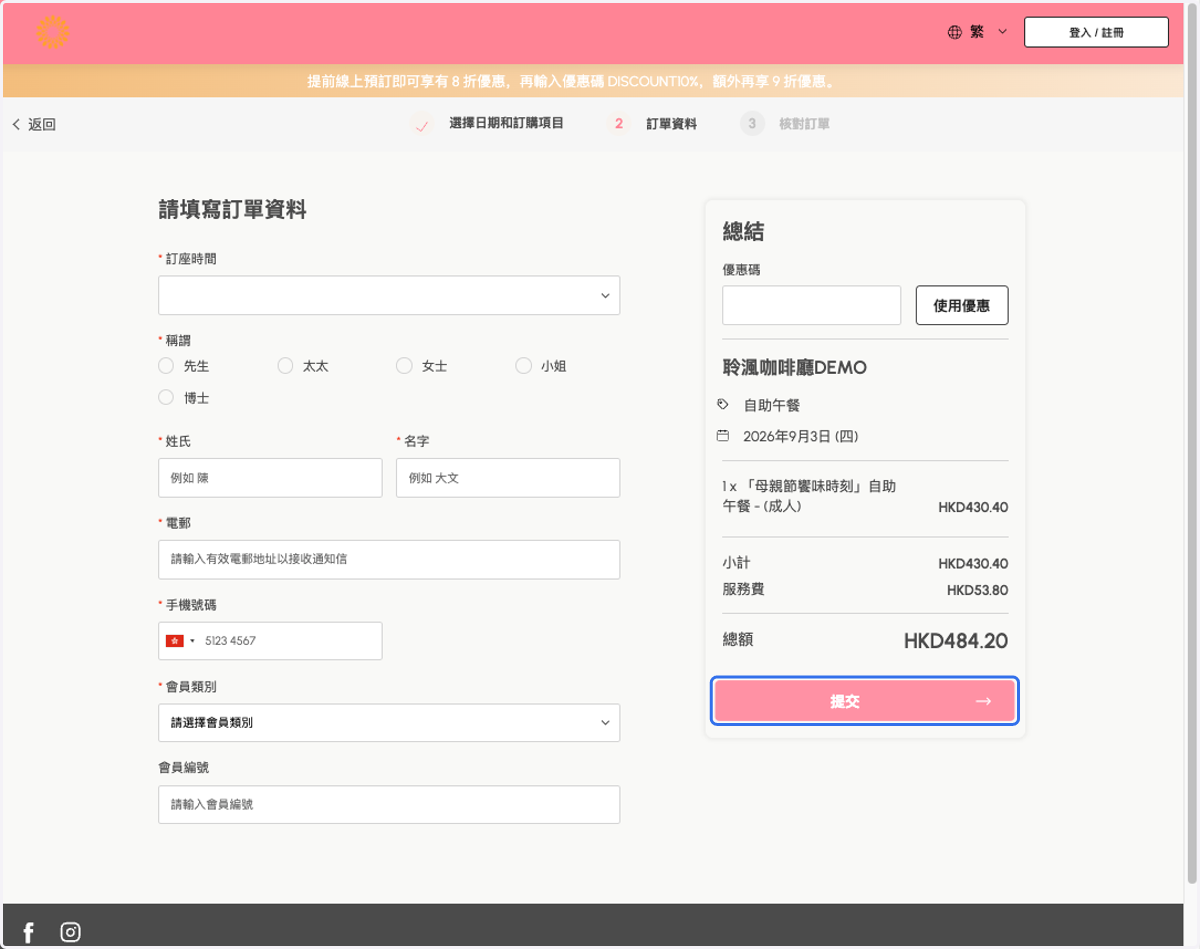The image size is (1200, 949).
Task: Click the checkmark step one icon
Action: coord(421,124)
